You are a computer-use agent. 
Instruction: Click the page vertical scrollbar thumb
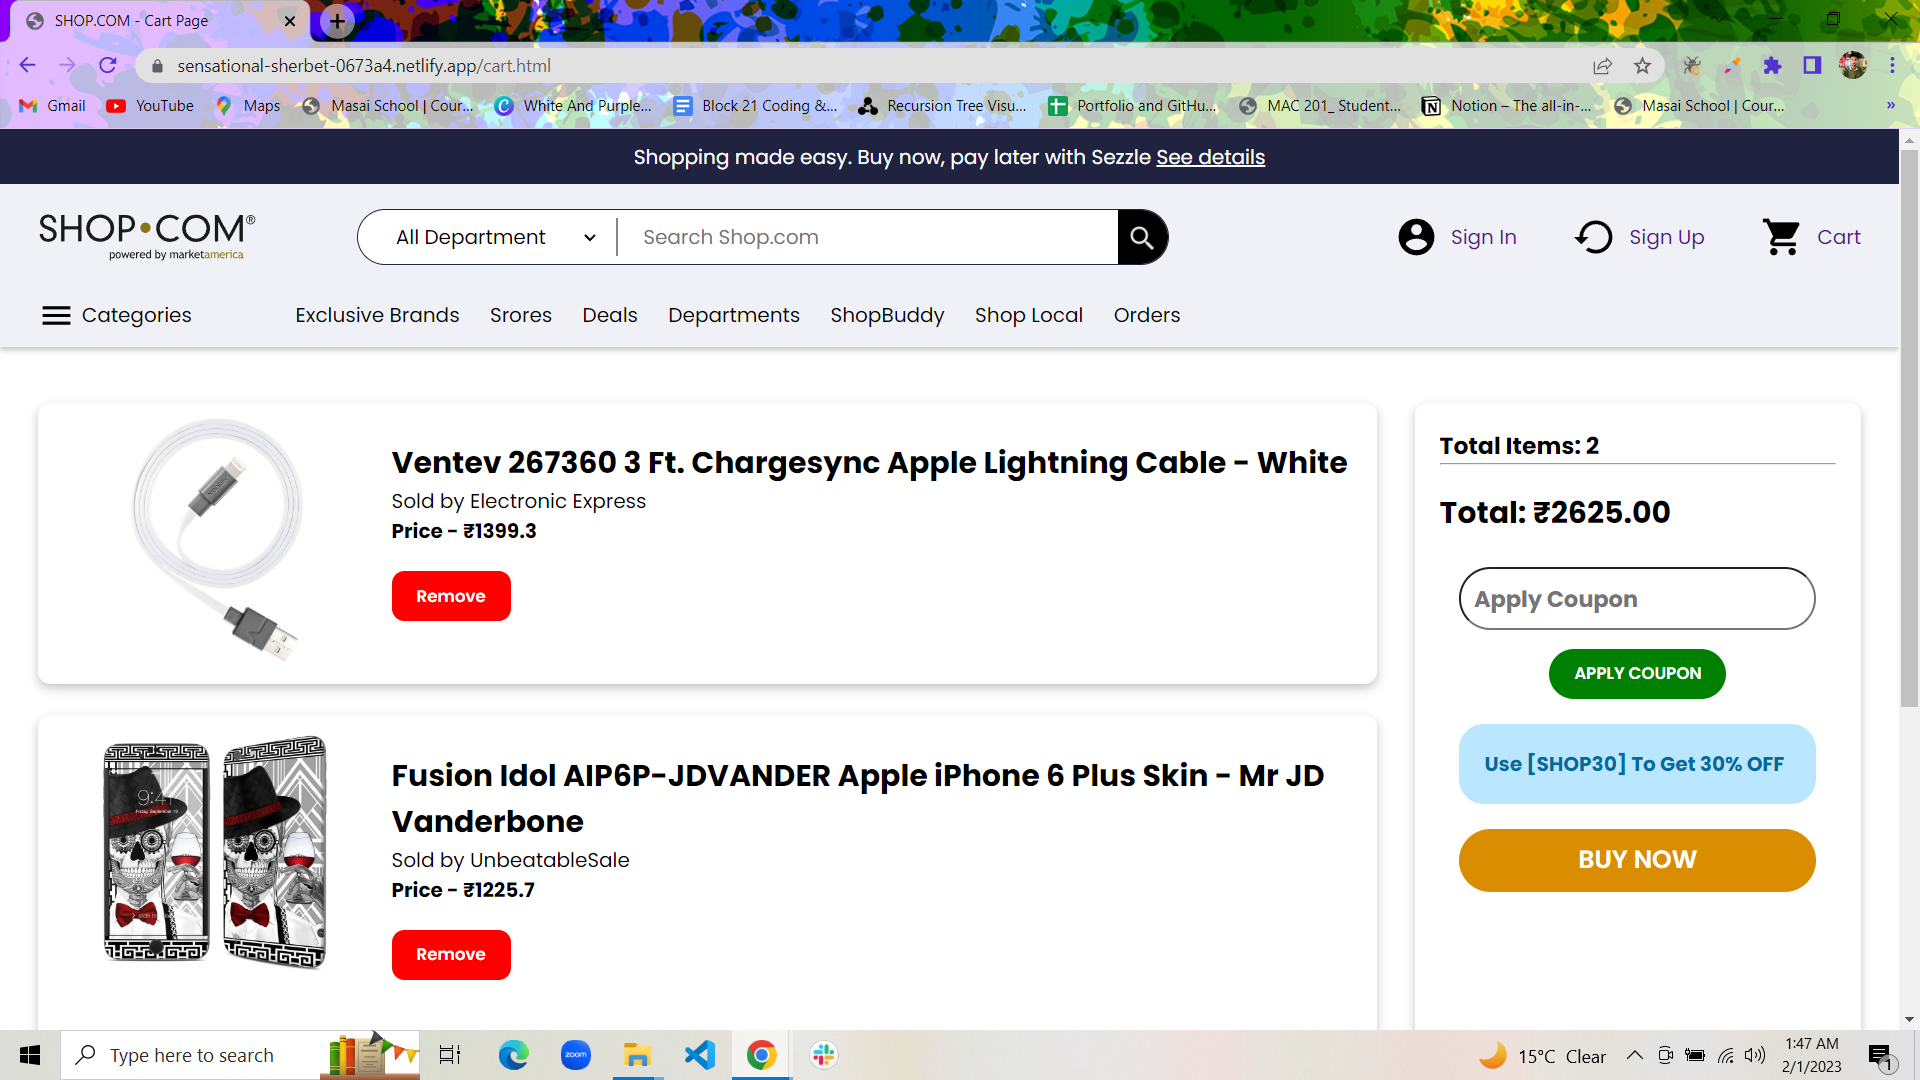tap(1909, 429)
